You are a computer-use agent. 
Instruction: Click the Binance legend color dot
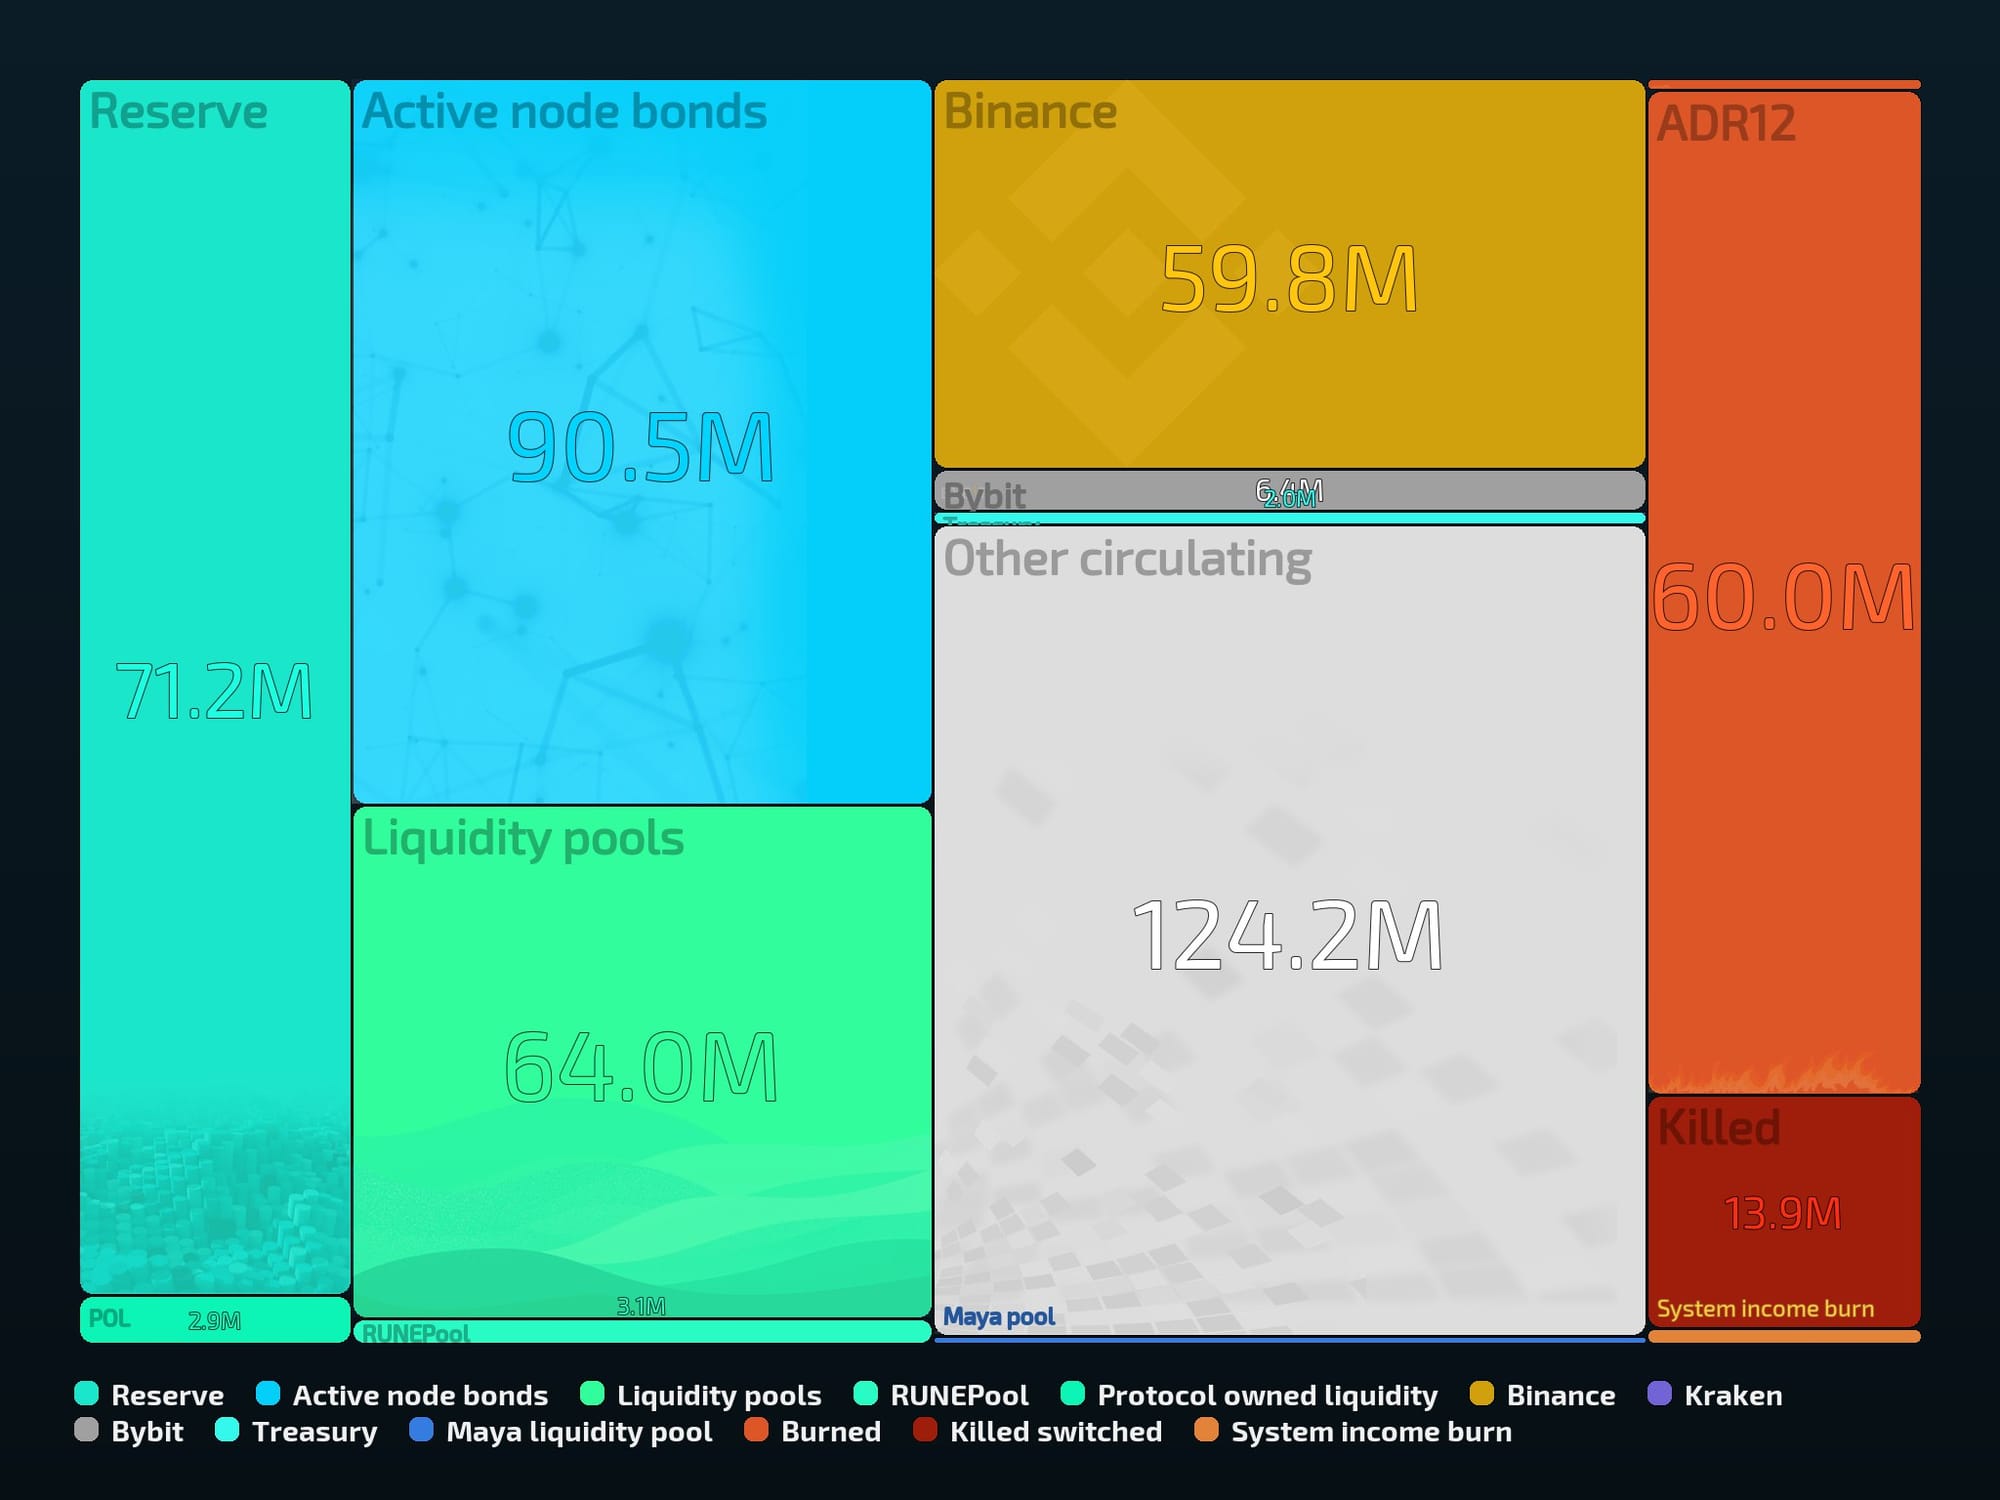pos(1482,1393)
